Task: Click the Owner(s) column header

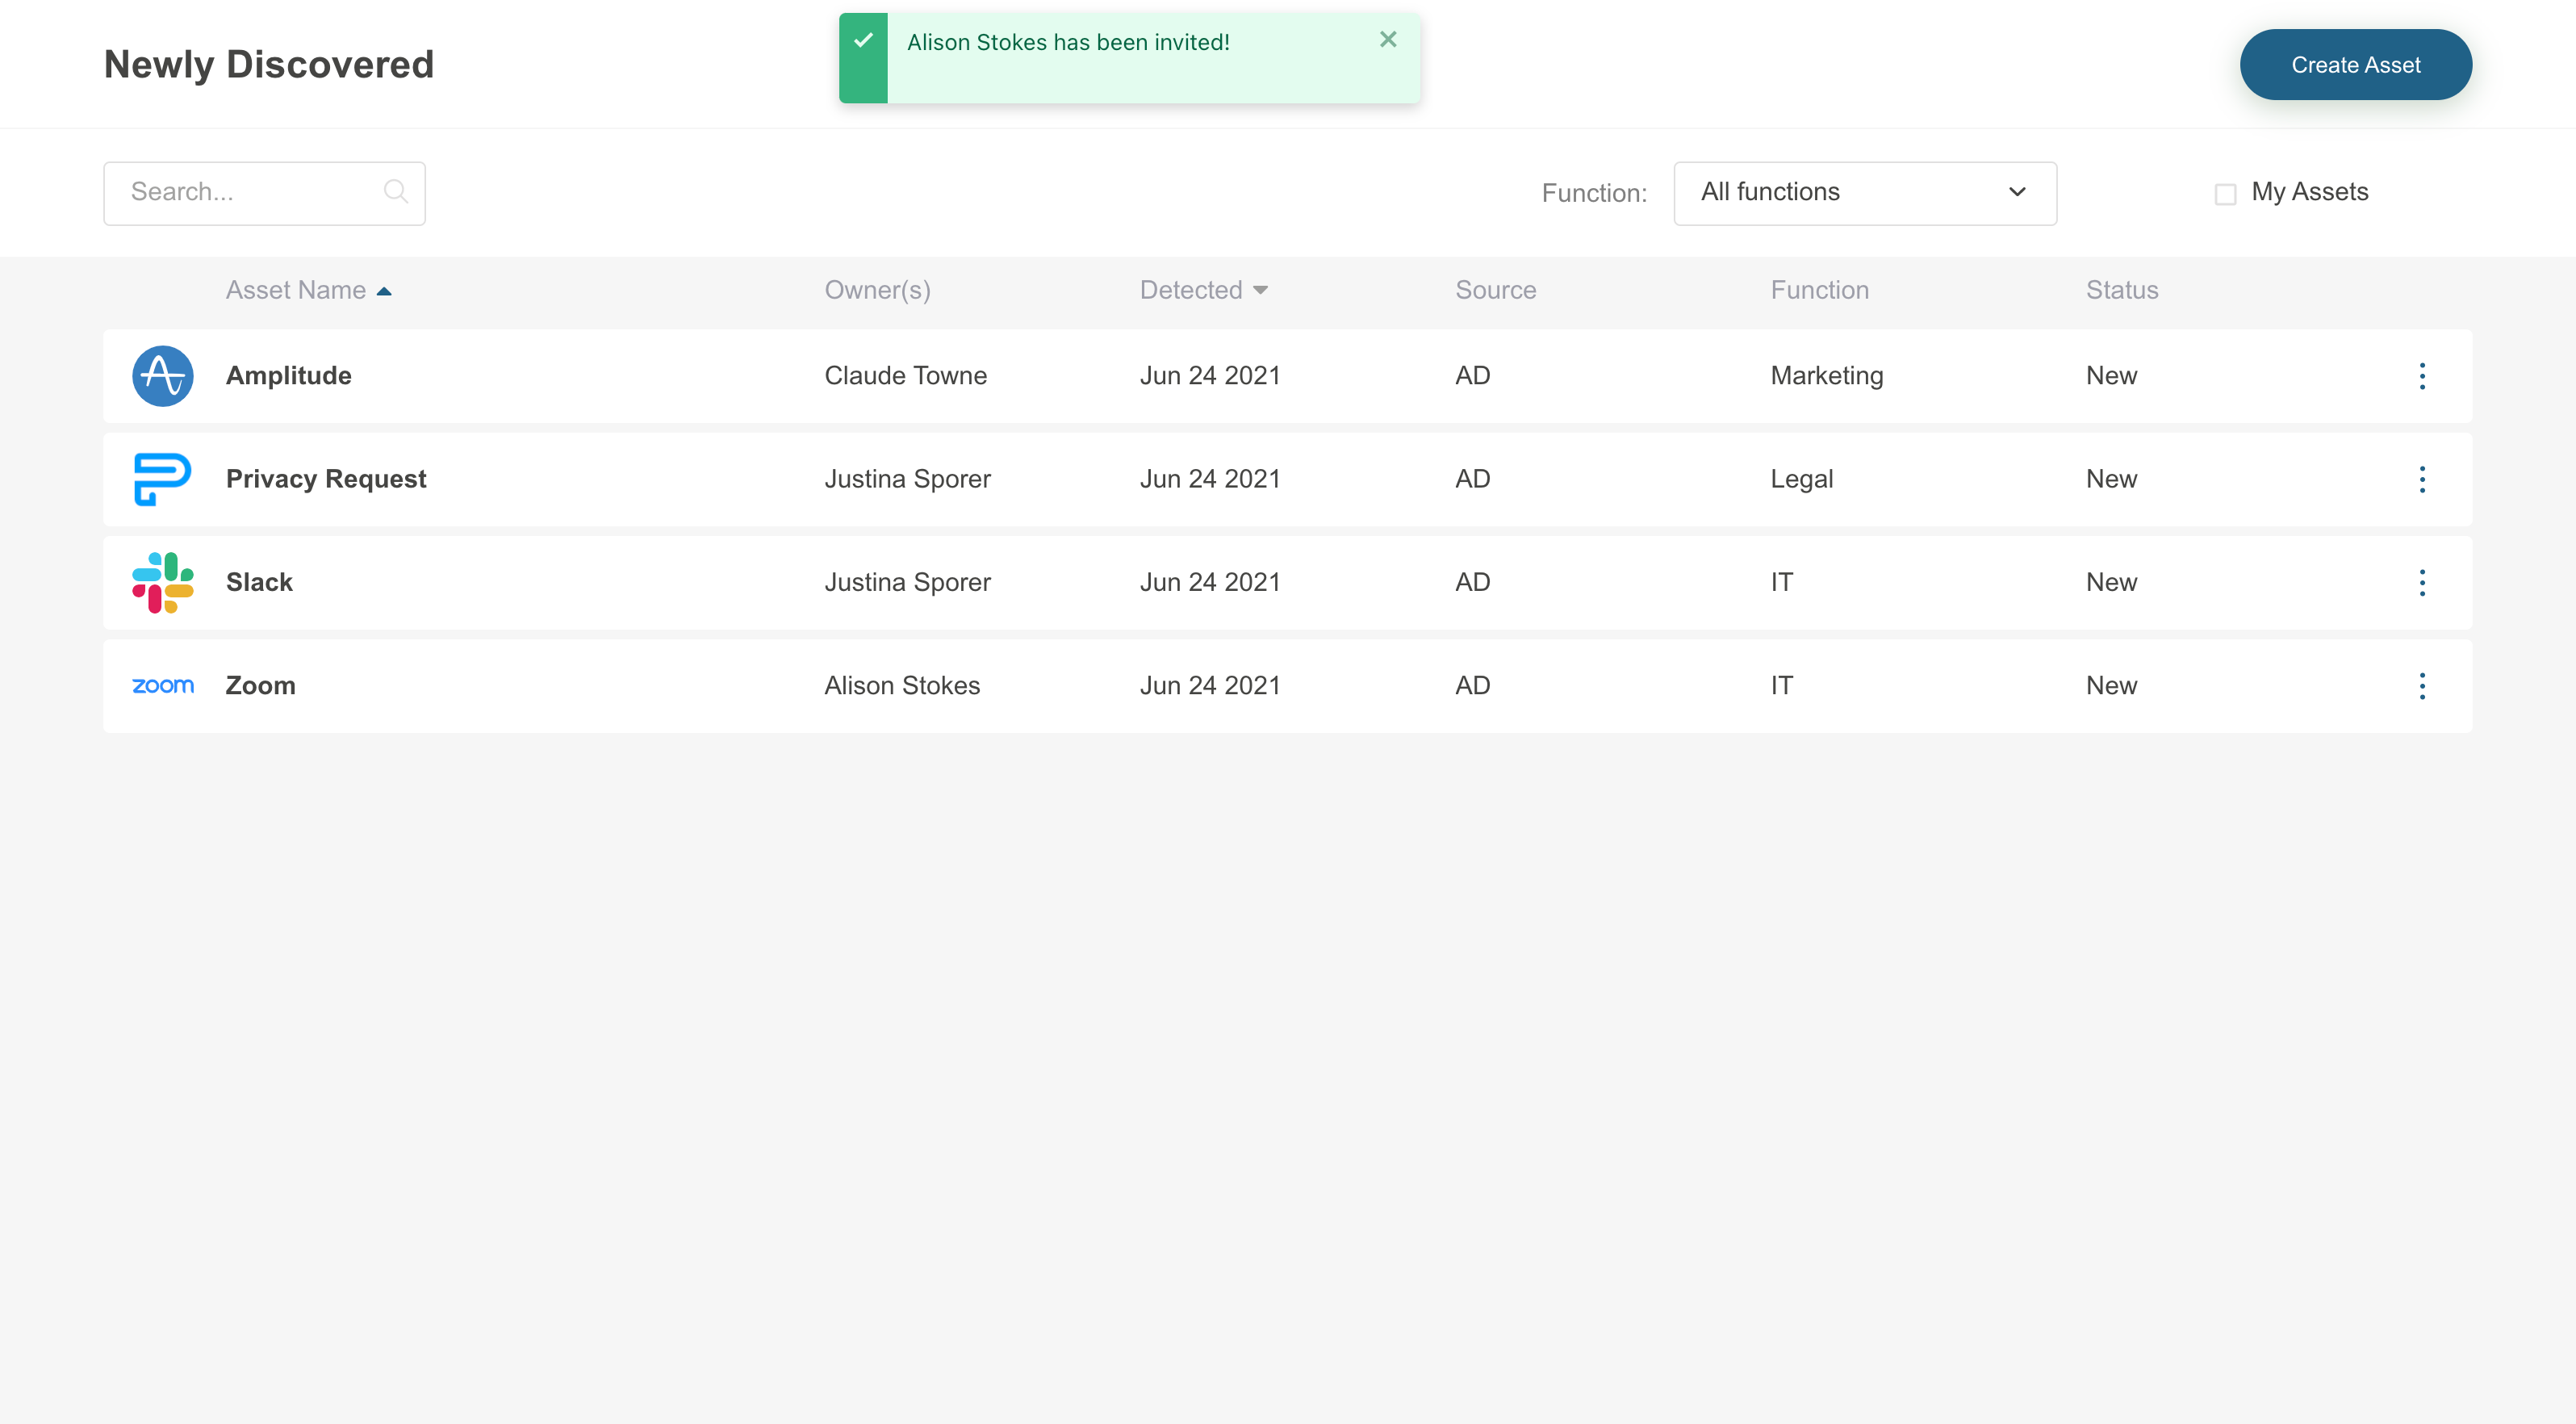Action: [877, 290]
